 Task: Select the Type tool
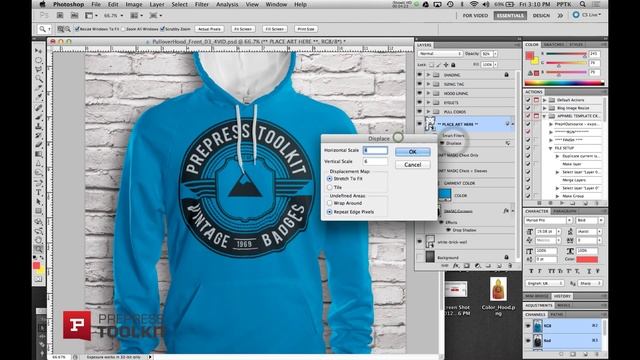tap(39, 193)
